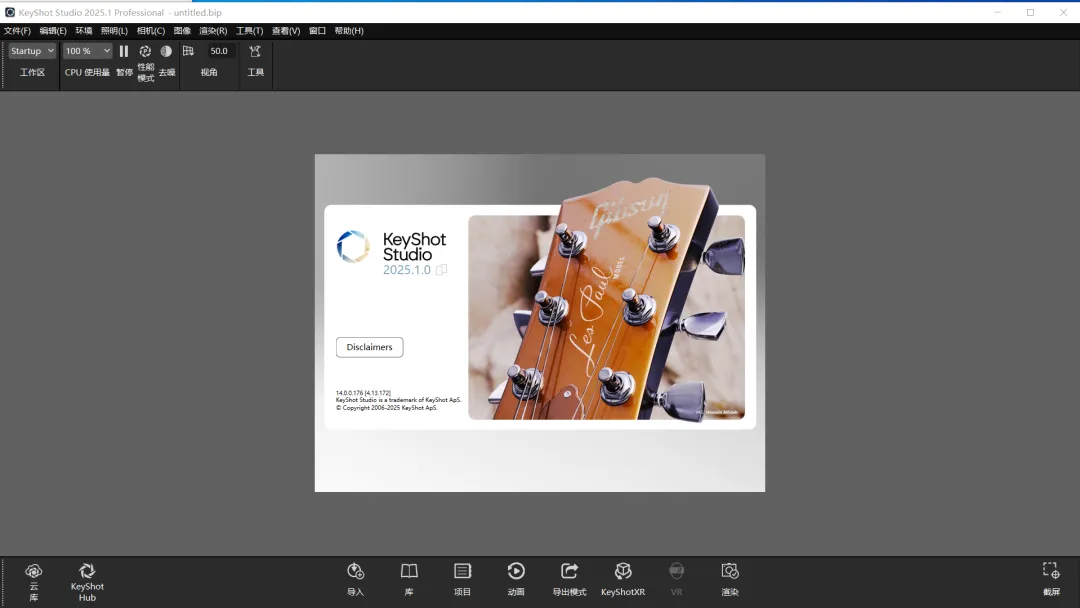
Task: Click the VR icon
Action: 676,571
